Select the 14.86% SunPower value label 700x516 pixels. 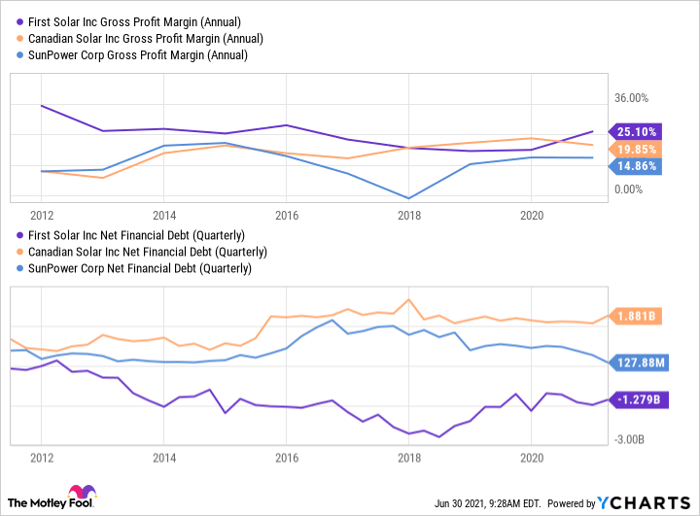tap(636, 166)
